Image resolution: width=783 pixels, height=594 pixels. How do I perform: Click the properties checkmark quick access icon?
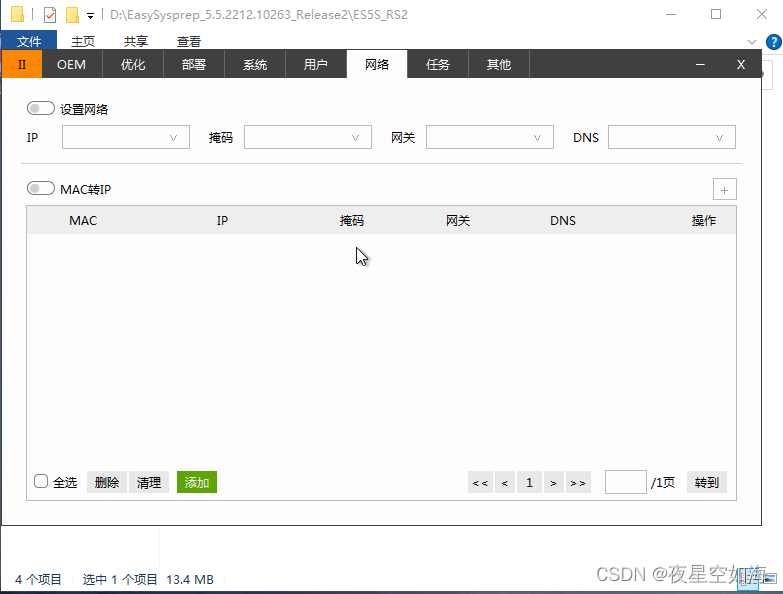click(x=50, y=15)
